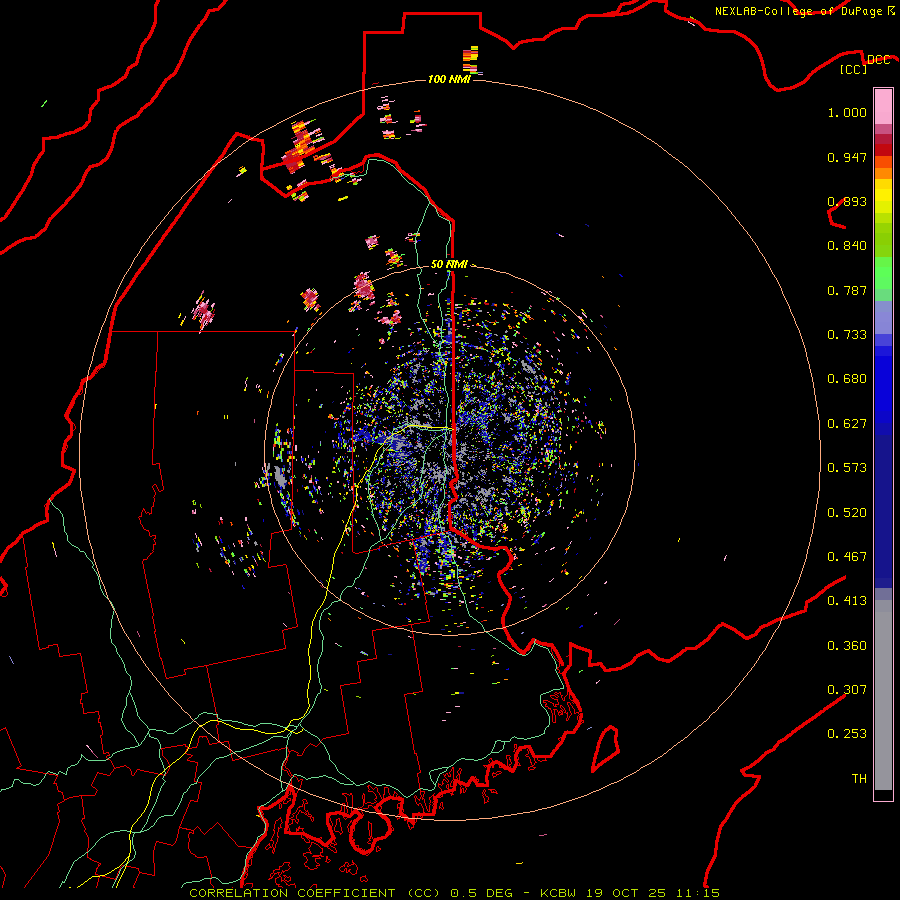Viewport: 900px width, 900px height.
Task: Click the 50 NMI range ring label
Action: tap(449, 264)
